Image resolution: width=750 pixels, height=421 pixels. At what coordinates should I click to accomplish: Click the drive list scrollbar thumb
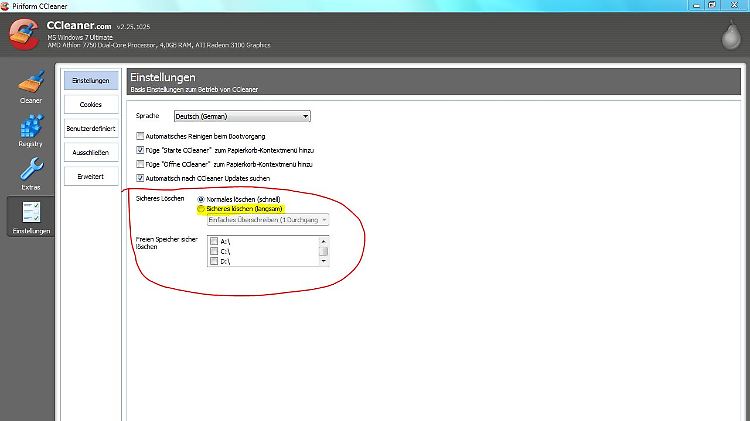[x=324, y=251]
